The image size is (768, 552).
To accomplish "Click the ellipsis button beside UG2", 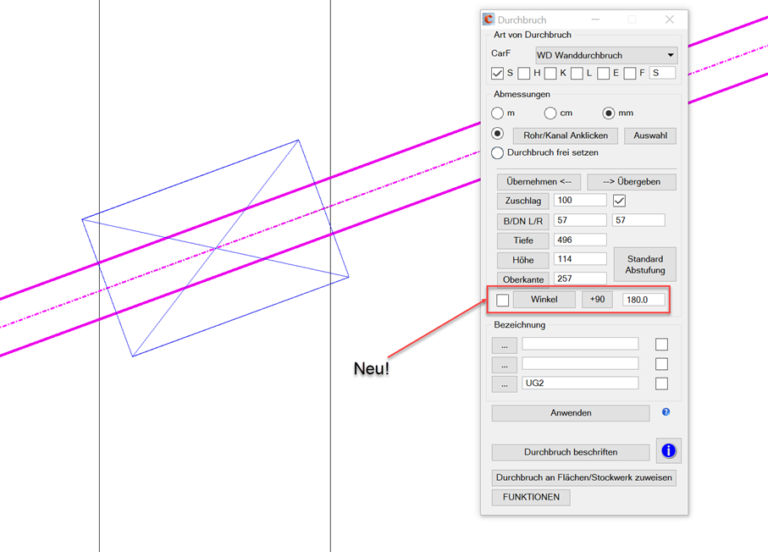I will click(504, 384).
